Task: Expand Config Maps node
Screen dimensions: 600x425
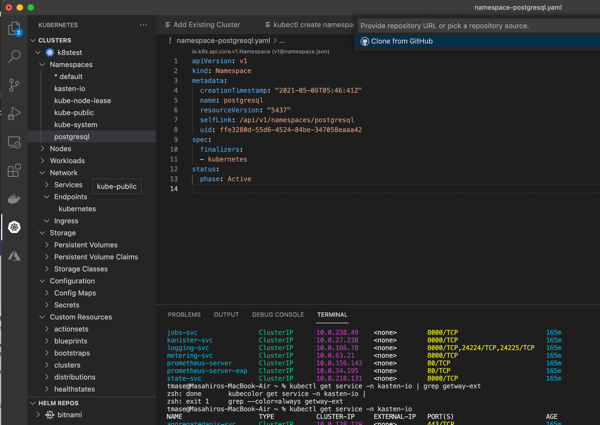Action: 47,293
